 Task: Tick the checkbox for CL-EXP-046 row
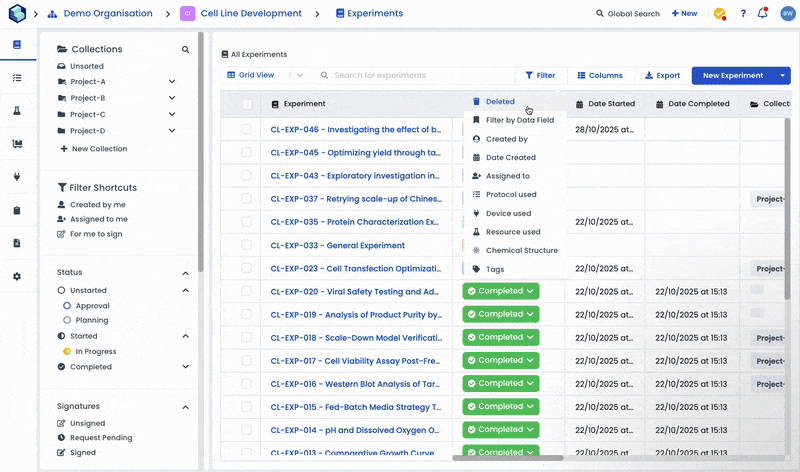pyautogui.click(x=246, y=129)
